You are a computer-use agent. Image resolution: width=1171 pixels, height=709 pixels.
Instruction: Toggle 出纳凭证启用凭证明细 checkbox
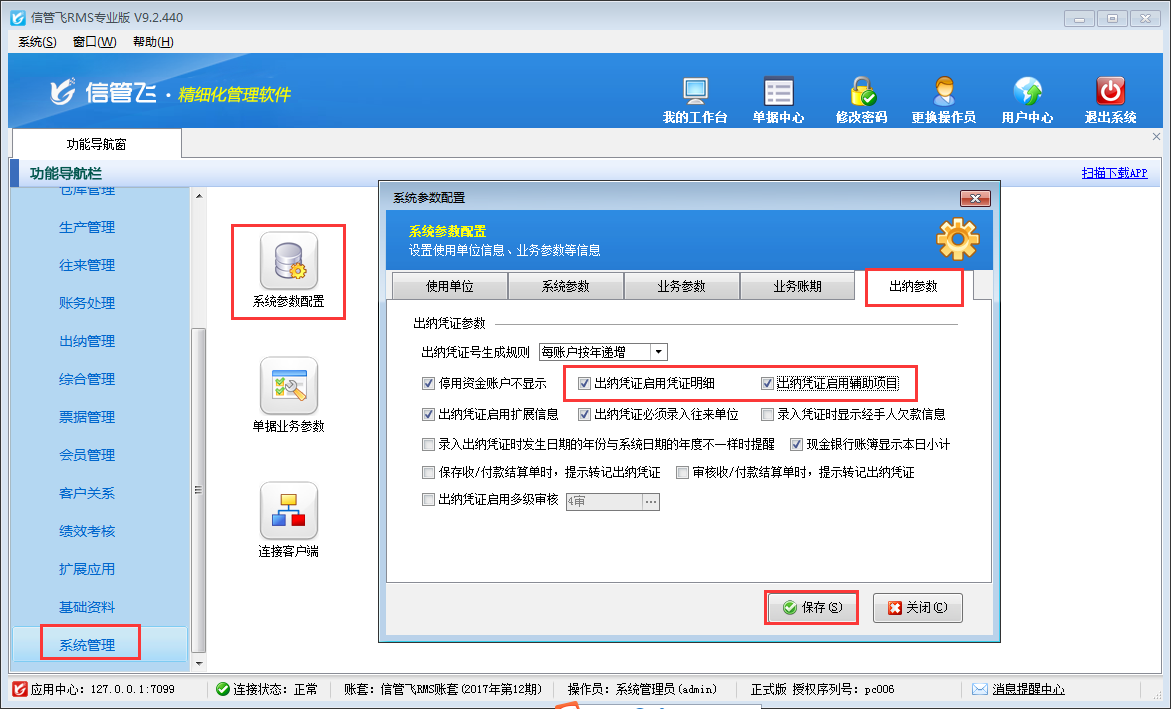tap(585, 383)
